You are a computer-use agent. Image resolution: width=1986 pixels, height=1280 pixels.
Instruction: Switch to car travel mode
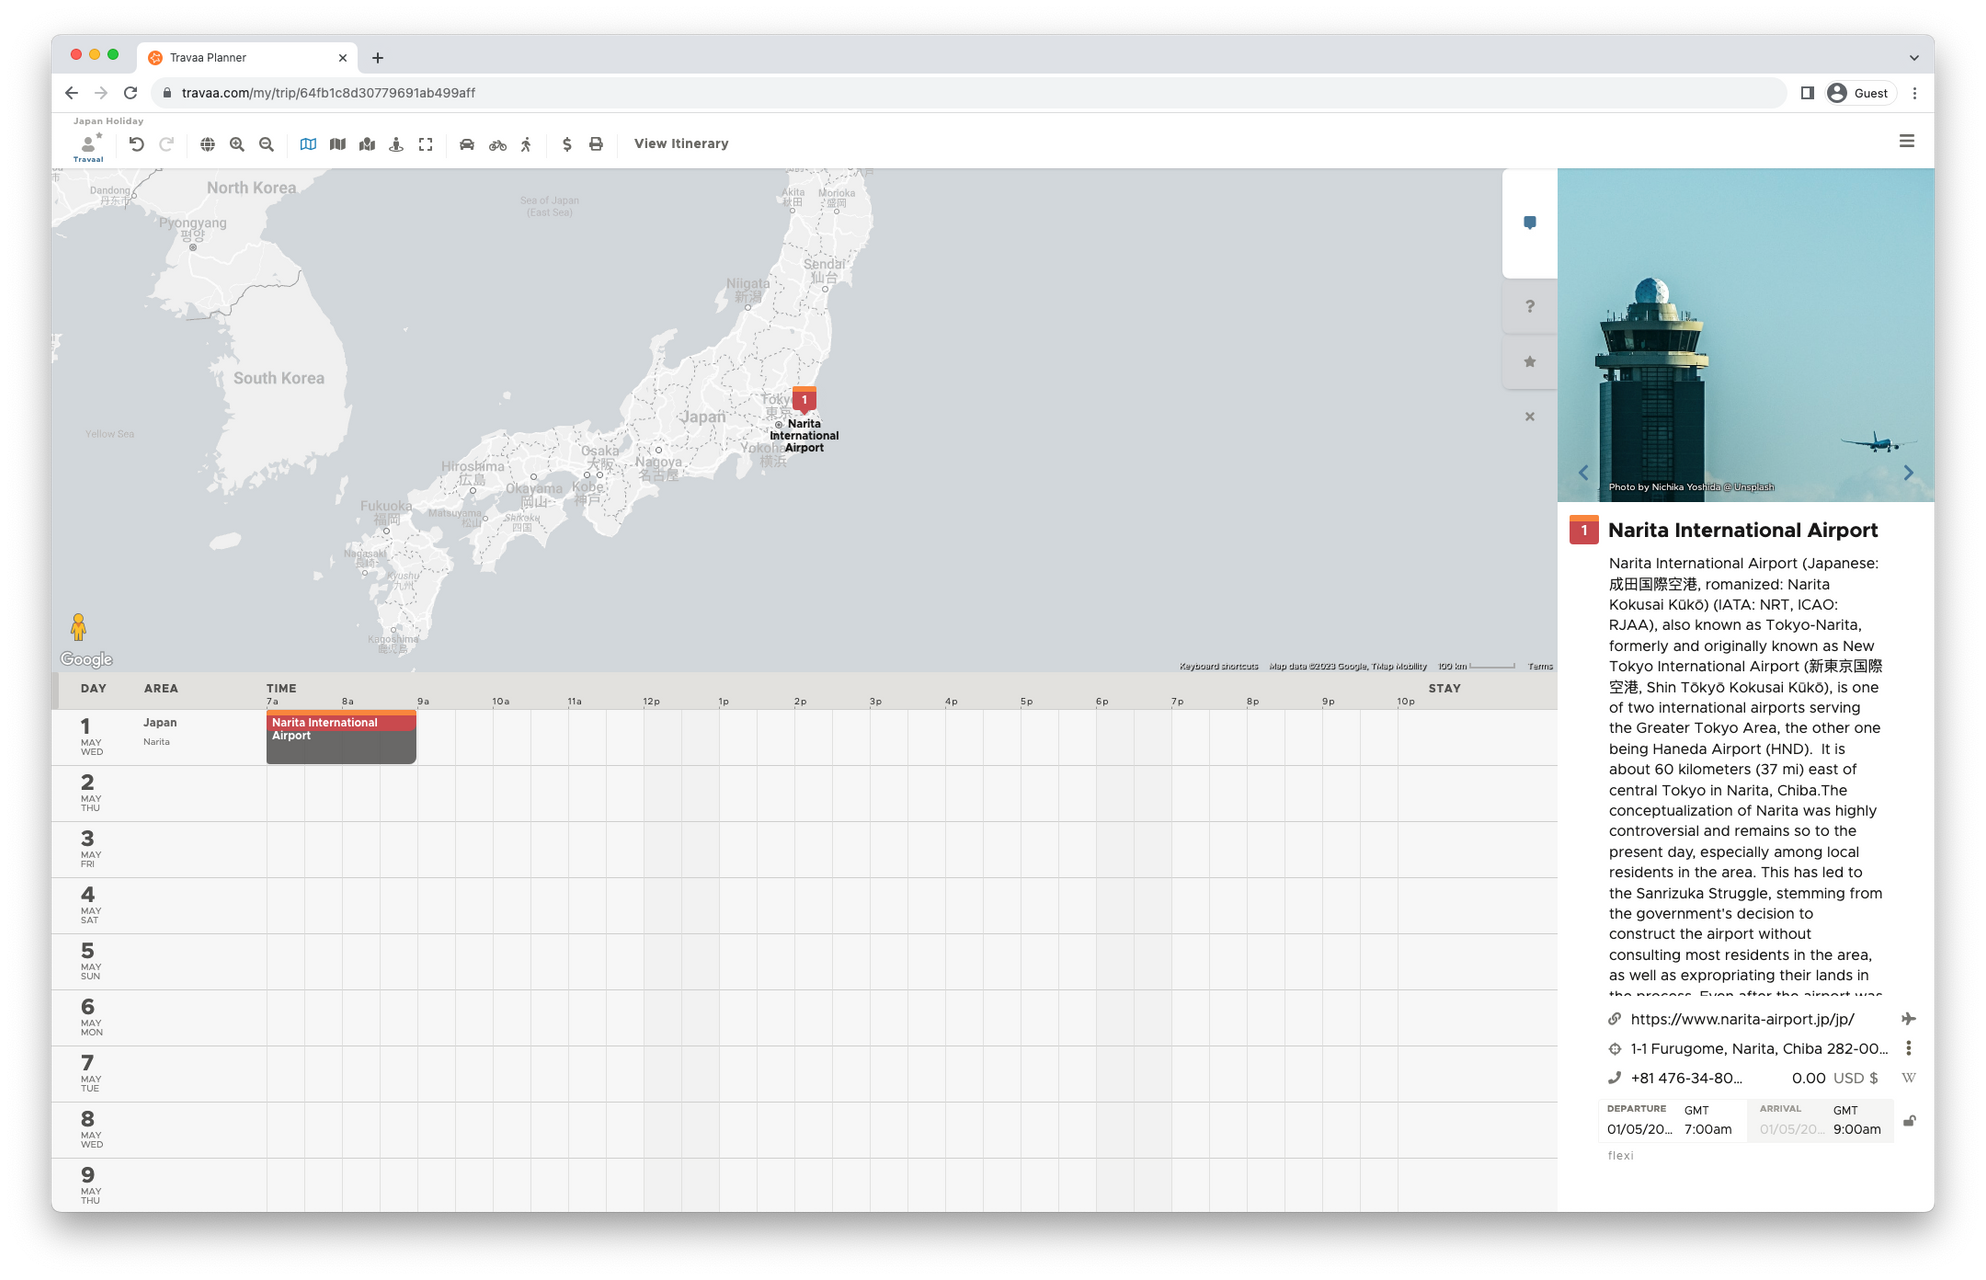[x=467, y=144]
